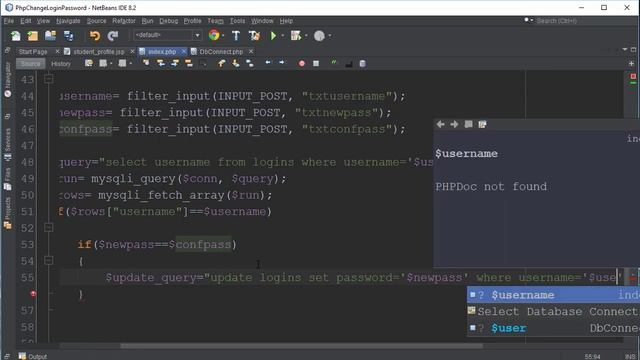Click the Open Source icon in doc popup
The width and height of the screenshot is (640, 360).
(482, 124)
